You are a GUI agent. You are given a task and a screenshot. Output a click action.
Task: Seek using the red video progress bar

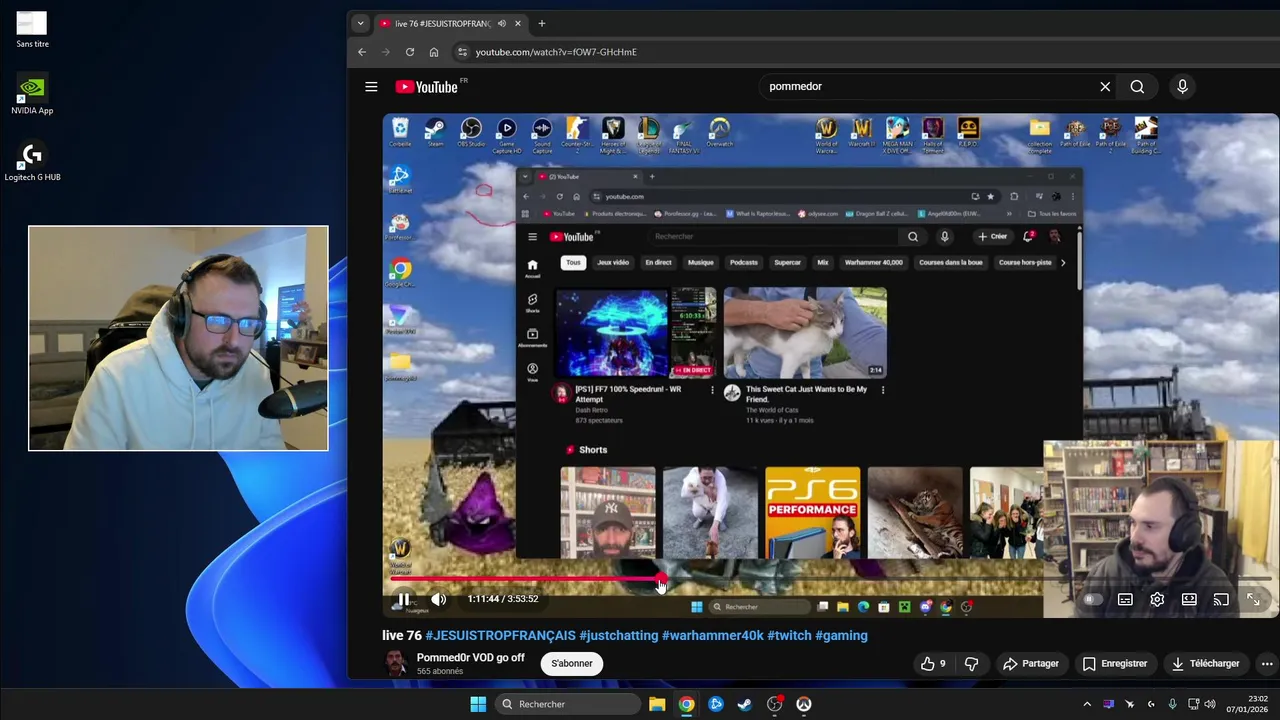pos(830,578)
